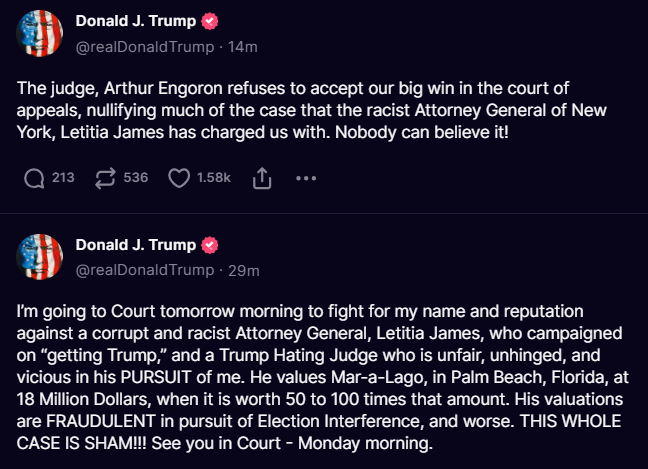
Task: Click the reply icon on the Engoron post
Action: click(34, 178)
